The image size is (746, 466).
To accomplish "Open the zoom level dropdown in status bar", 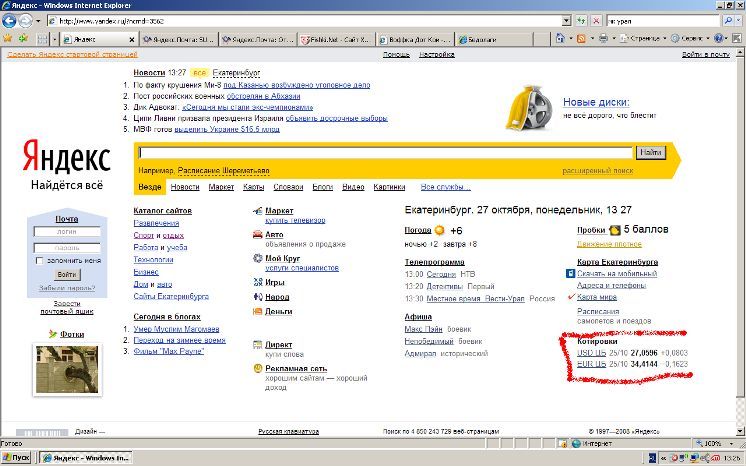I will [x=732, y=444].
